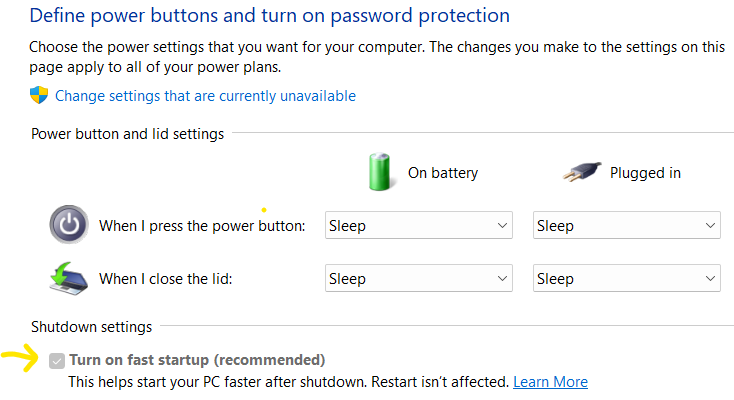Expand close lid dropdown under On battery

(419, 279)
